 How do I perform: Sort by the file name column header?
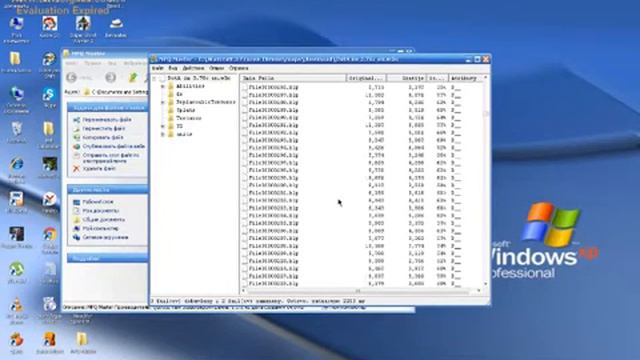click(293, 78)
